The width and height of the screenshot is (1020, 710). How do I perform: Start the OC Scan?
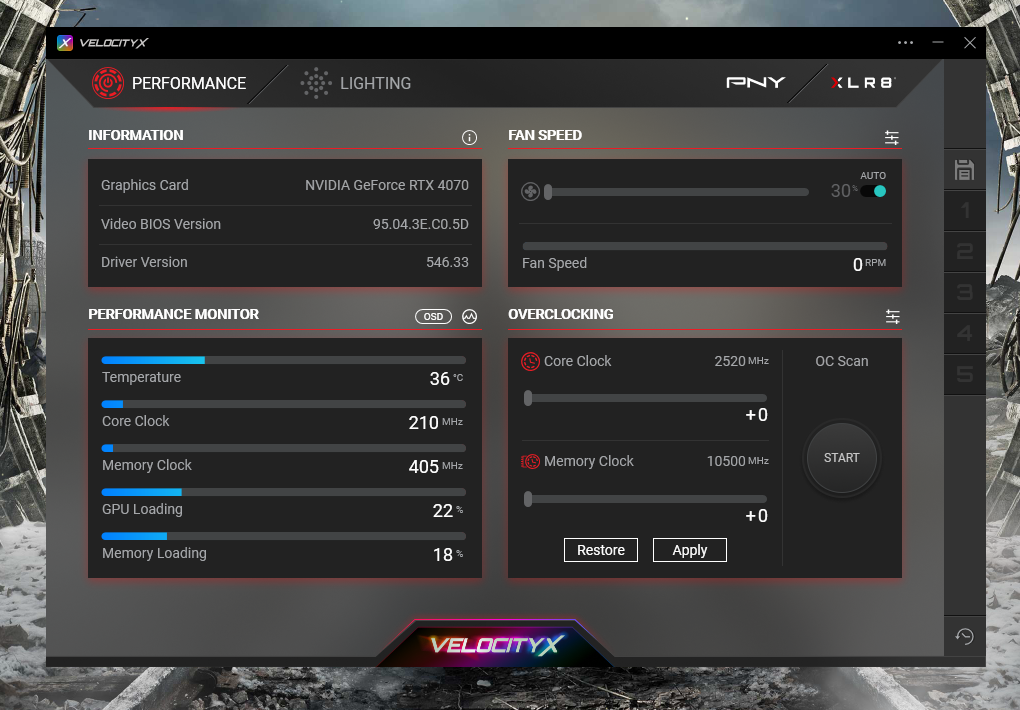(x=842, y=458)
